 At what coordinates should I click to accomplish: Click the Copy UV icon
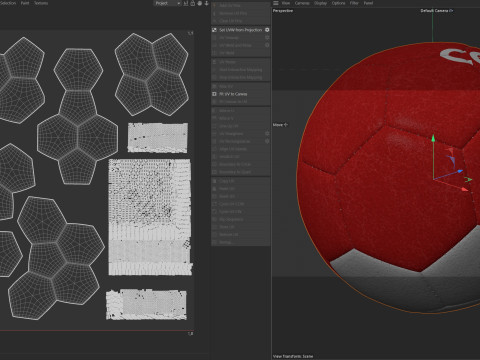[214, 181]
